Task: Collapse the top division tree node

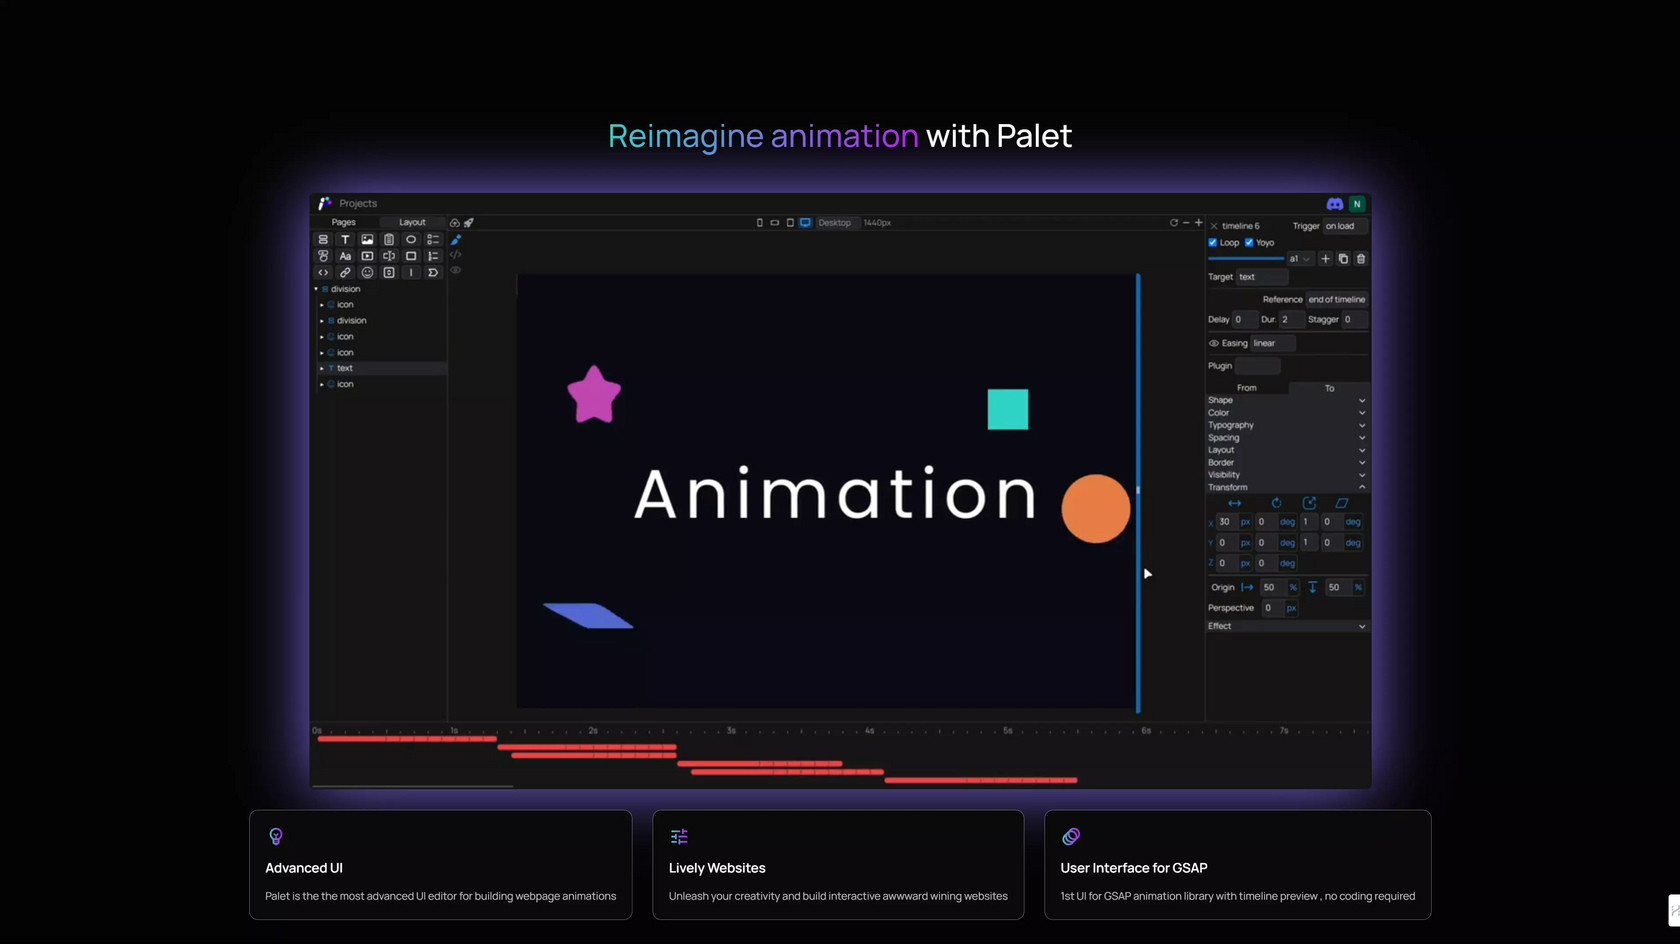Action: (317, 289)
